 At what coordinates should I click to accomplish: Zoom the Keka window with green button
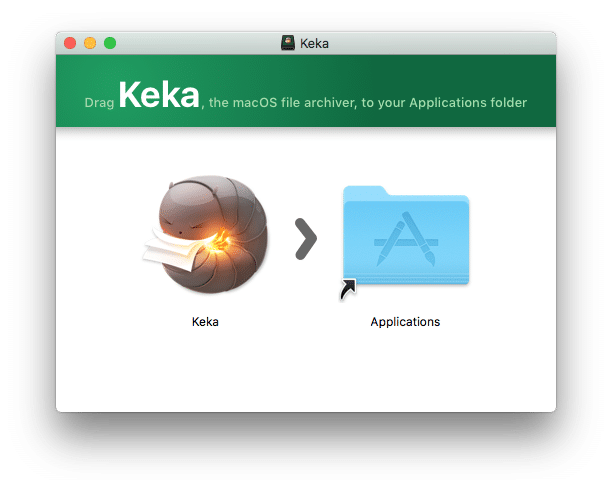(x=110, y=43)
